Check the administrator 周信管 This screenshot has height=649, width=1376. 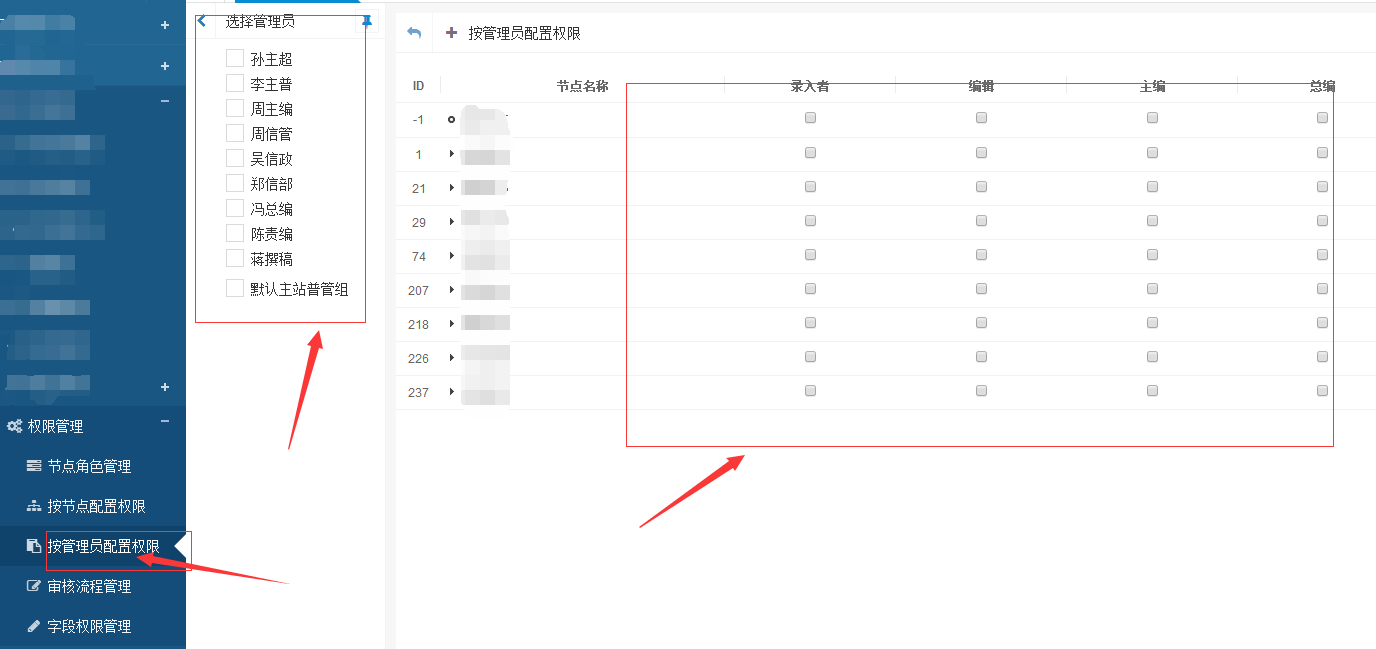pos(235,133)
